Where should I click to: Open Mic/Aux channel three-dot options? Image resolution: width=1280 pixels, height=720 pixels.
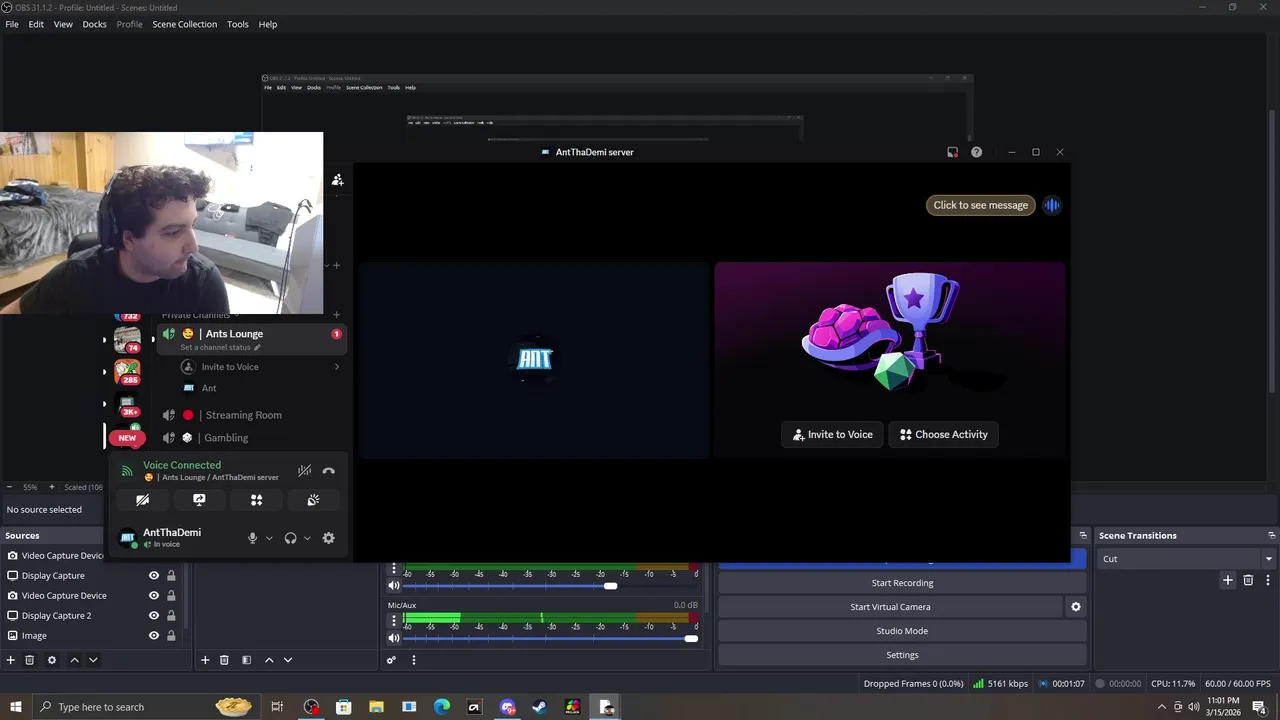click(394, 620)
